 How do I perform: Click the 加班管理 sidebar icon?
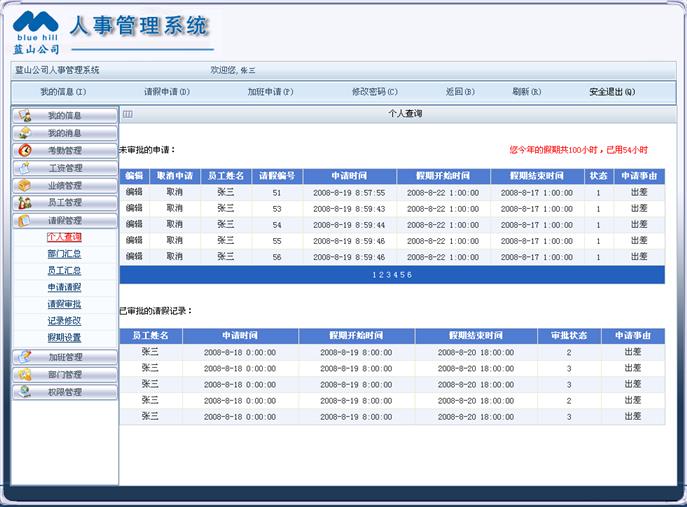click(x=25, y=357)
